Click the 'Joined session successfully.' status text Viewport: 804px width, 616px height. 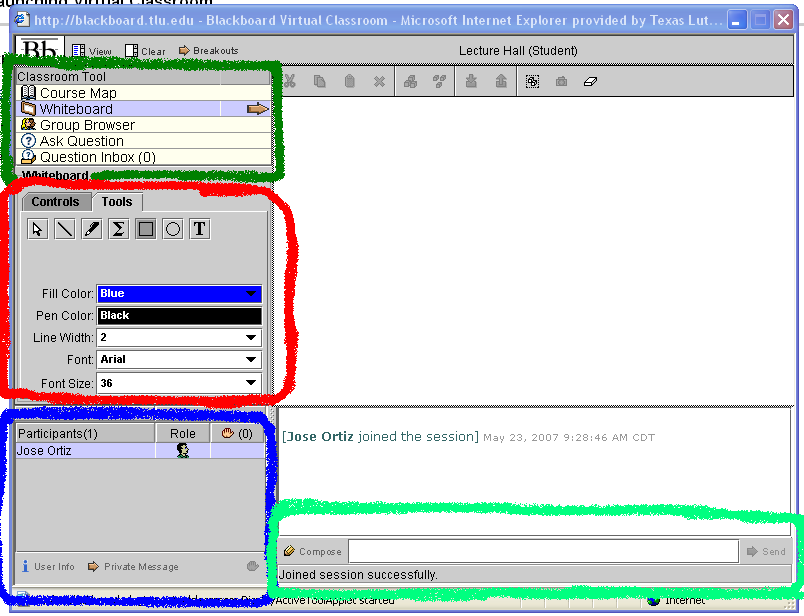tap(358, 574)
